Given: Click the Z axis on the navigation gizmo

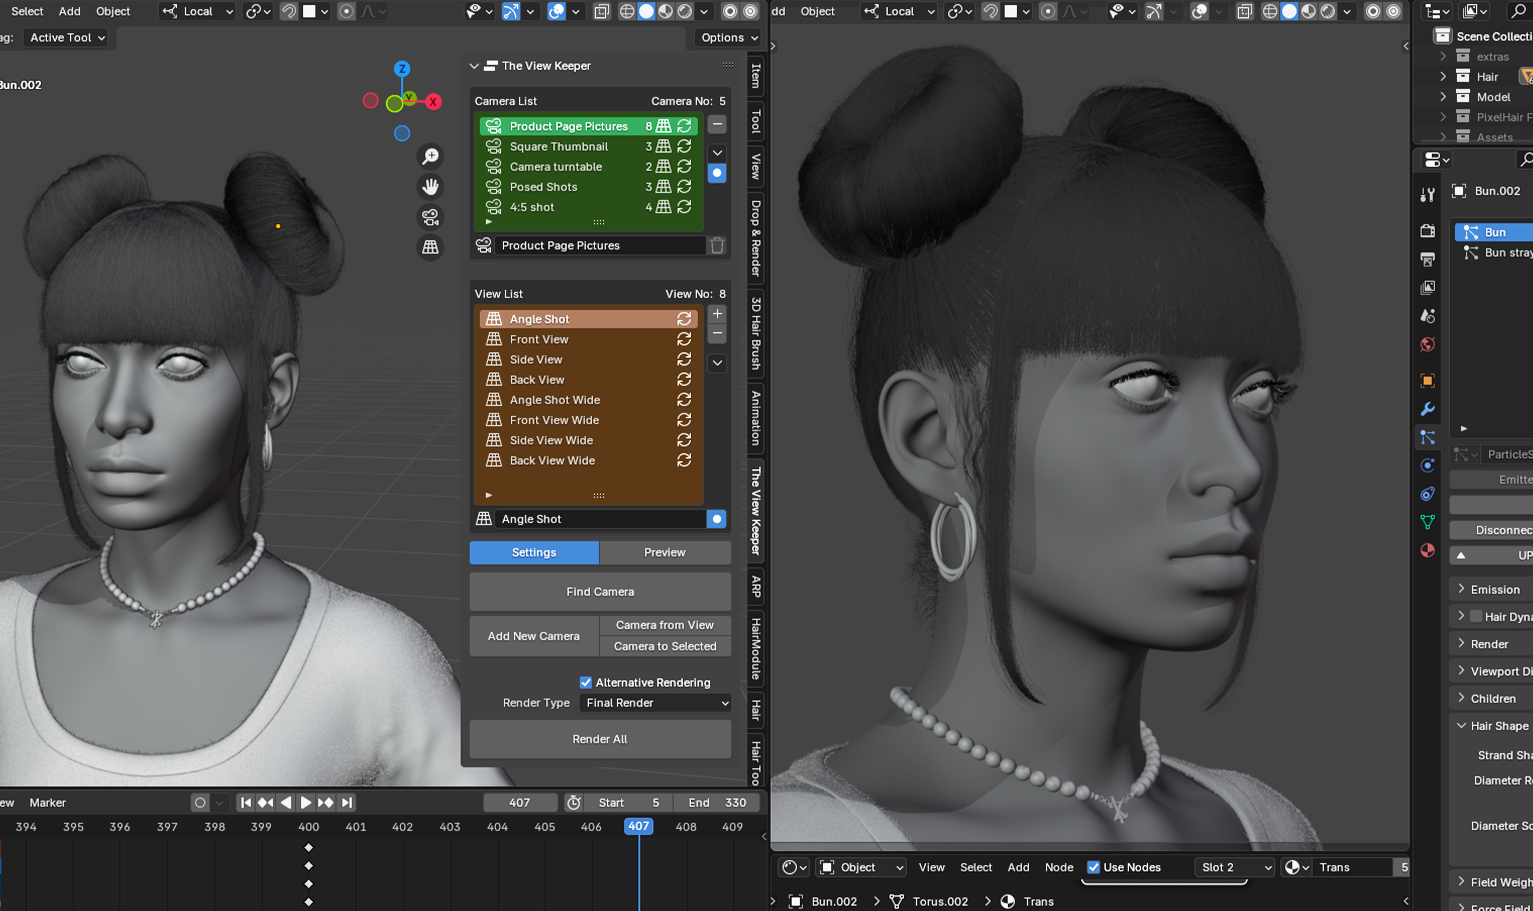Looking at the screenshot, I should tap(402, 69).
